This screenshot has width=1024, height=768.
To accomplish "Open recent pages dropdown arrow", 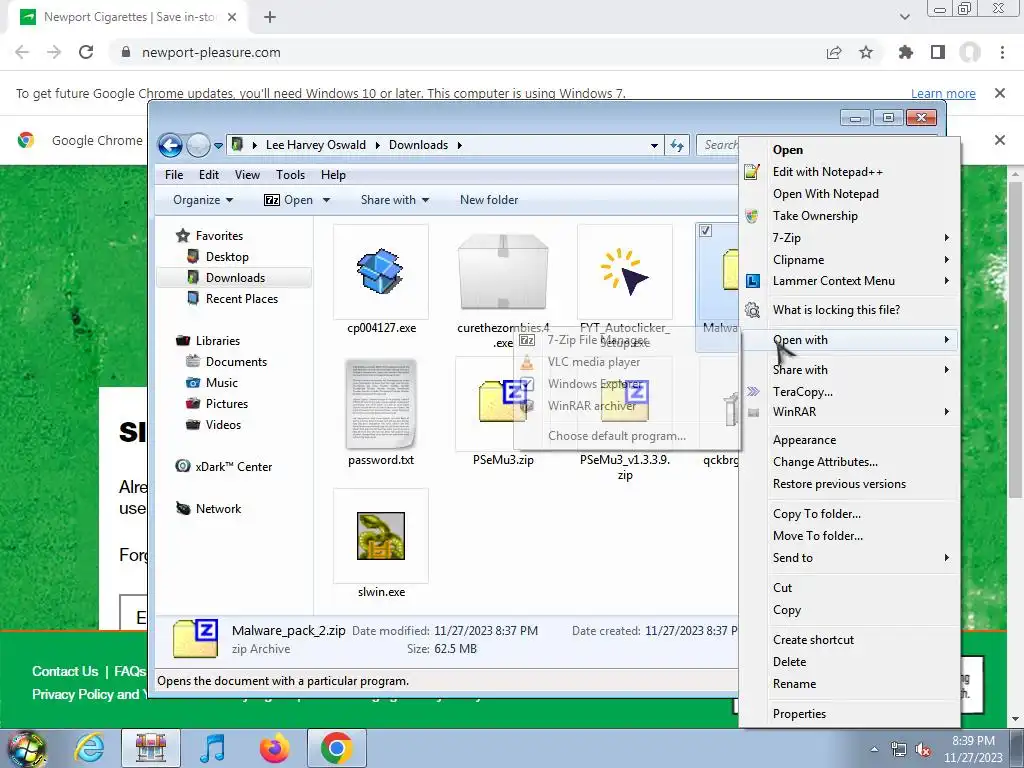I will point(218,145).
